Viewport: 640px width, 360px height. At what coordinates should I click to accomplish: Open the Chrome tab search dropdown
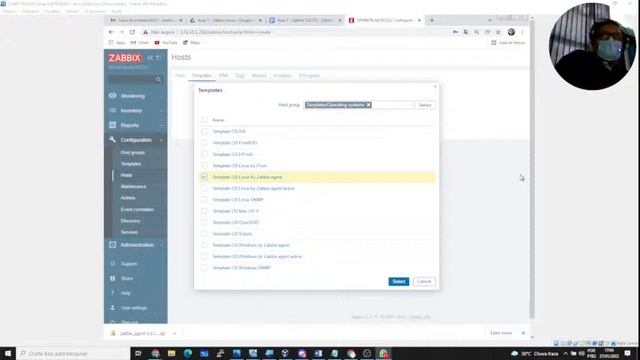[x=490, y=20]
